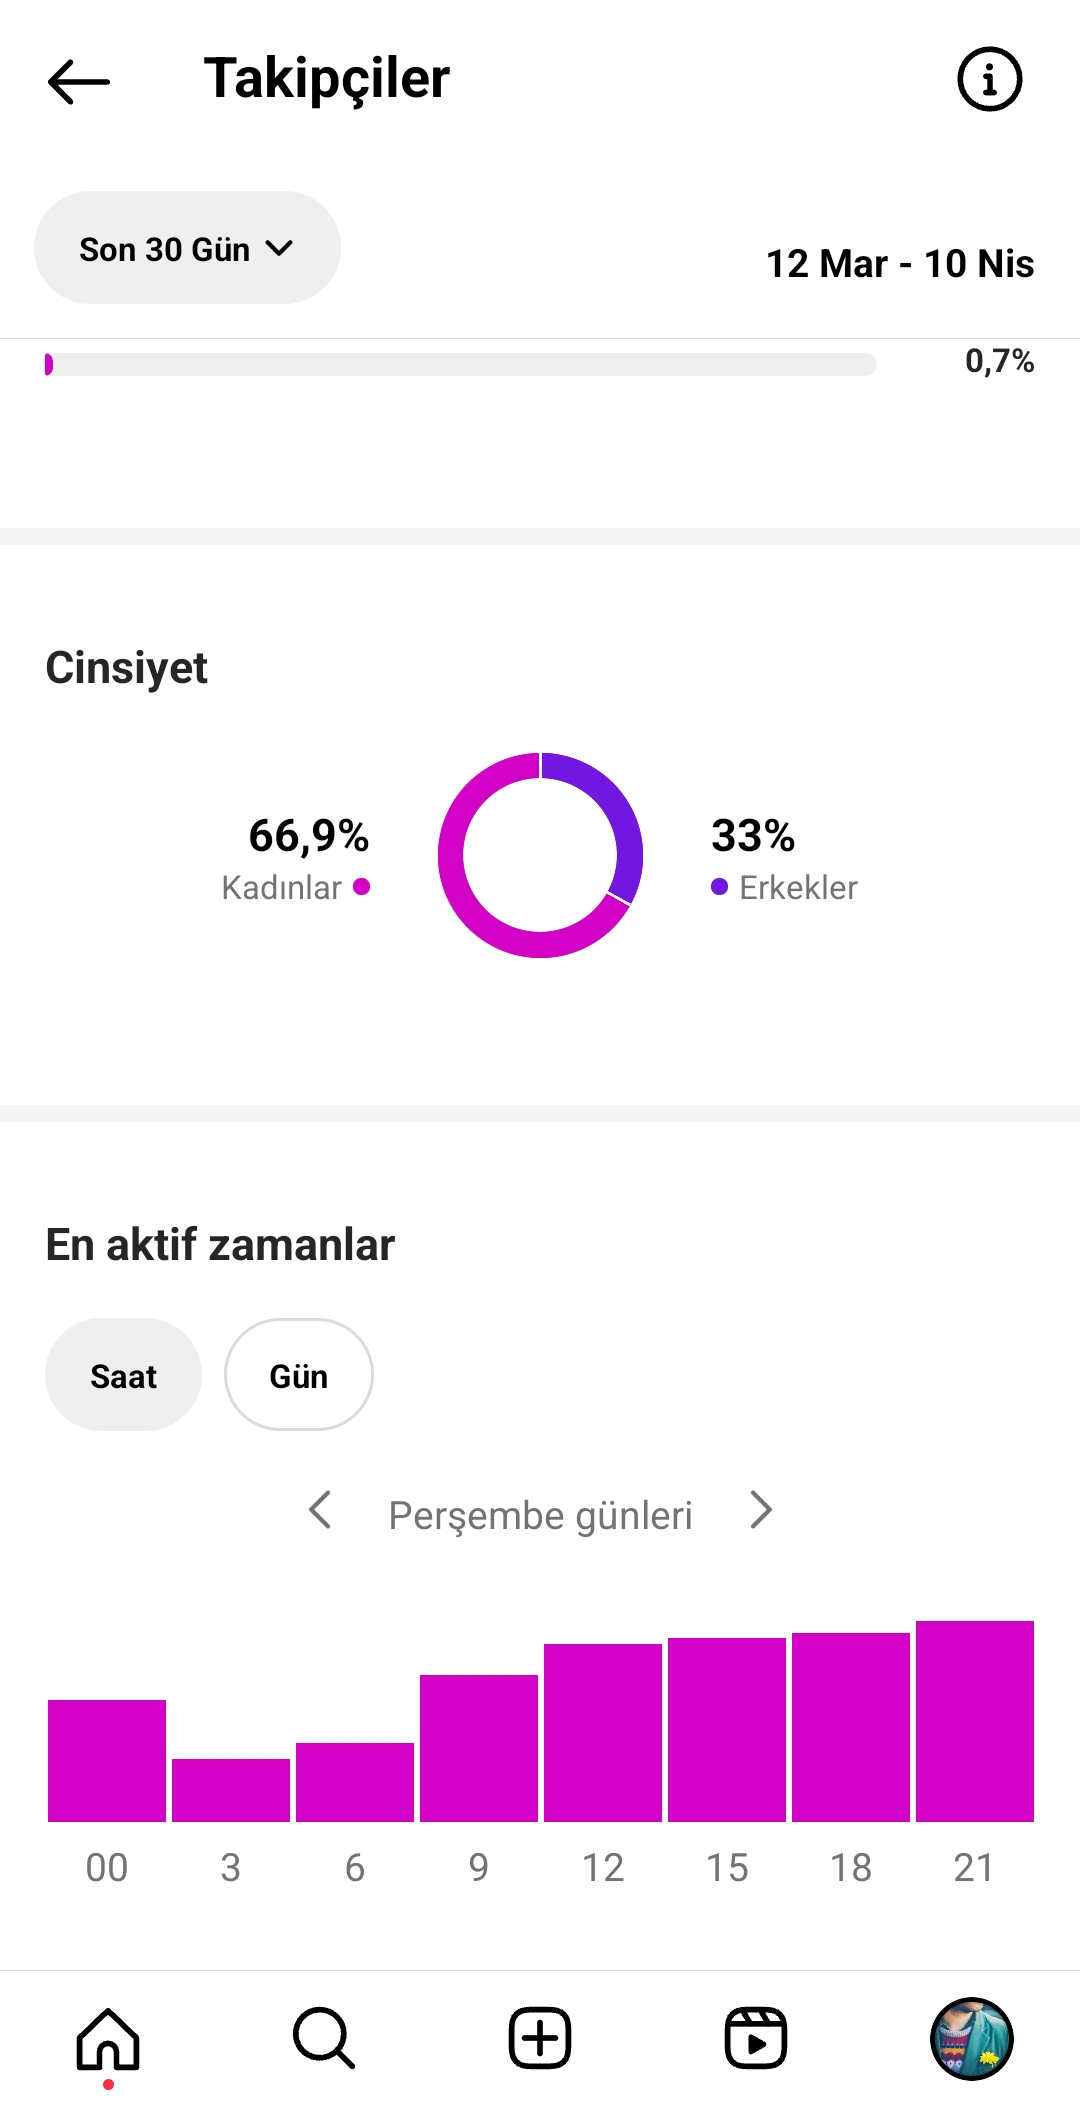Go back with the left arrow icon

78,81
